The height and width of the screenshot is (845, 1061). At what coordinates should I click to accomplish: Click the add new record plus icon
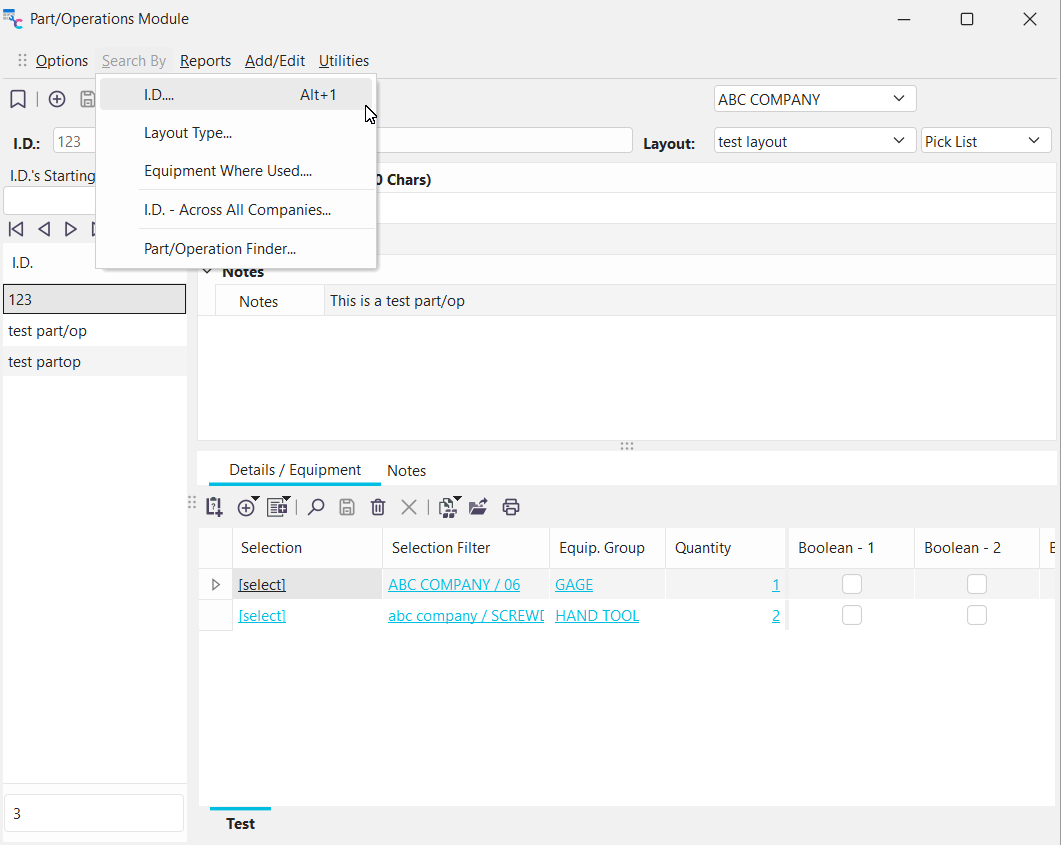(57, 99)
